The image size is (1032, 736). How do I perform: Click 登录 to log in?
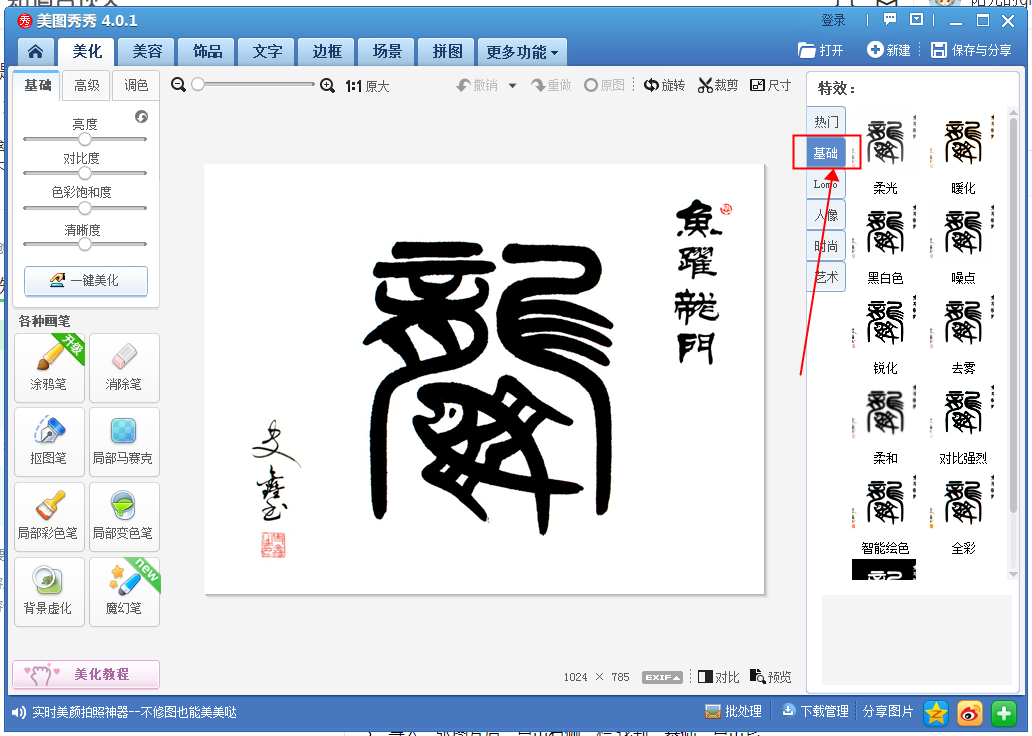click(833, 20)
